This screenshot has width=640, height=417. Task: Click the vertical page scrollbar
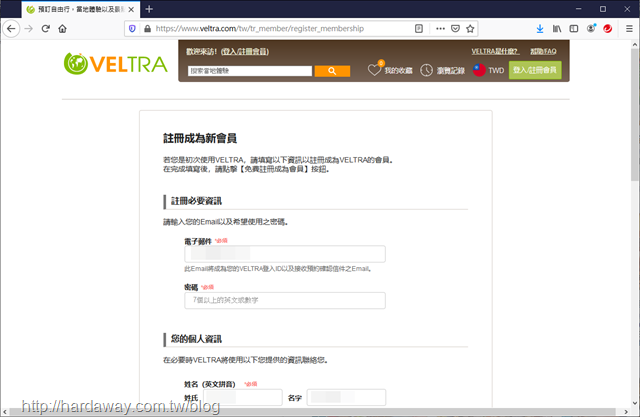click(635, 114)
